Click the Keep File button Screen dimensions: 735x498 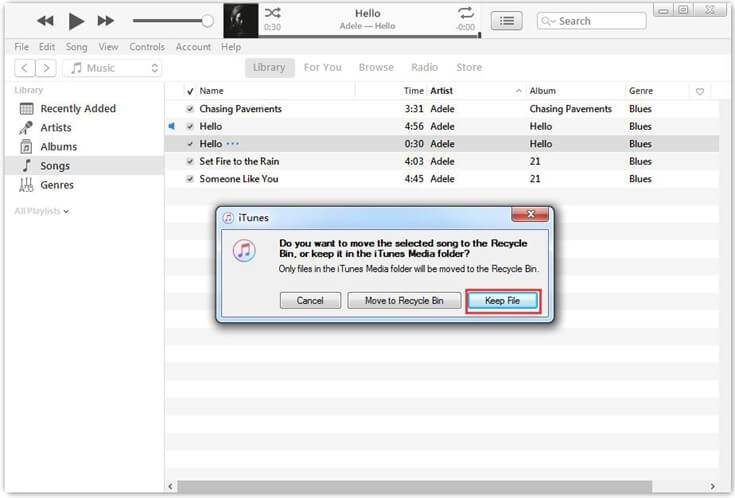point(502,301)
